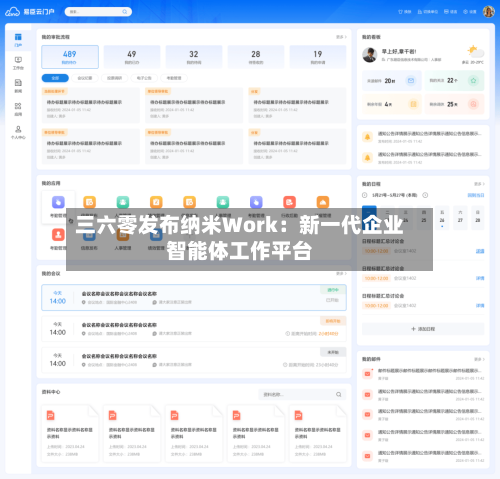500x479 pixels.
Task: Select the 投票调研 filter pill
Action: [x=114, y=78]
